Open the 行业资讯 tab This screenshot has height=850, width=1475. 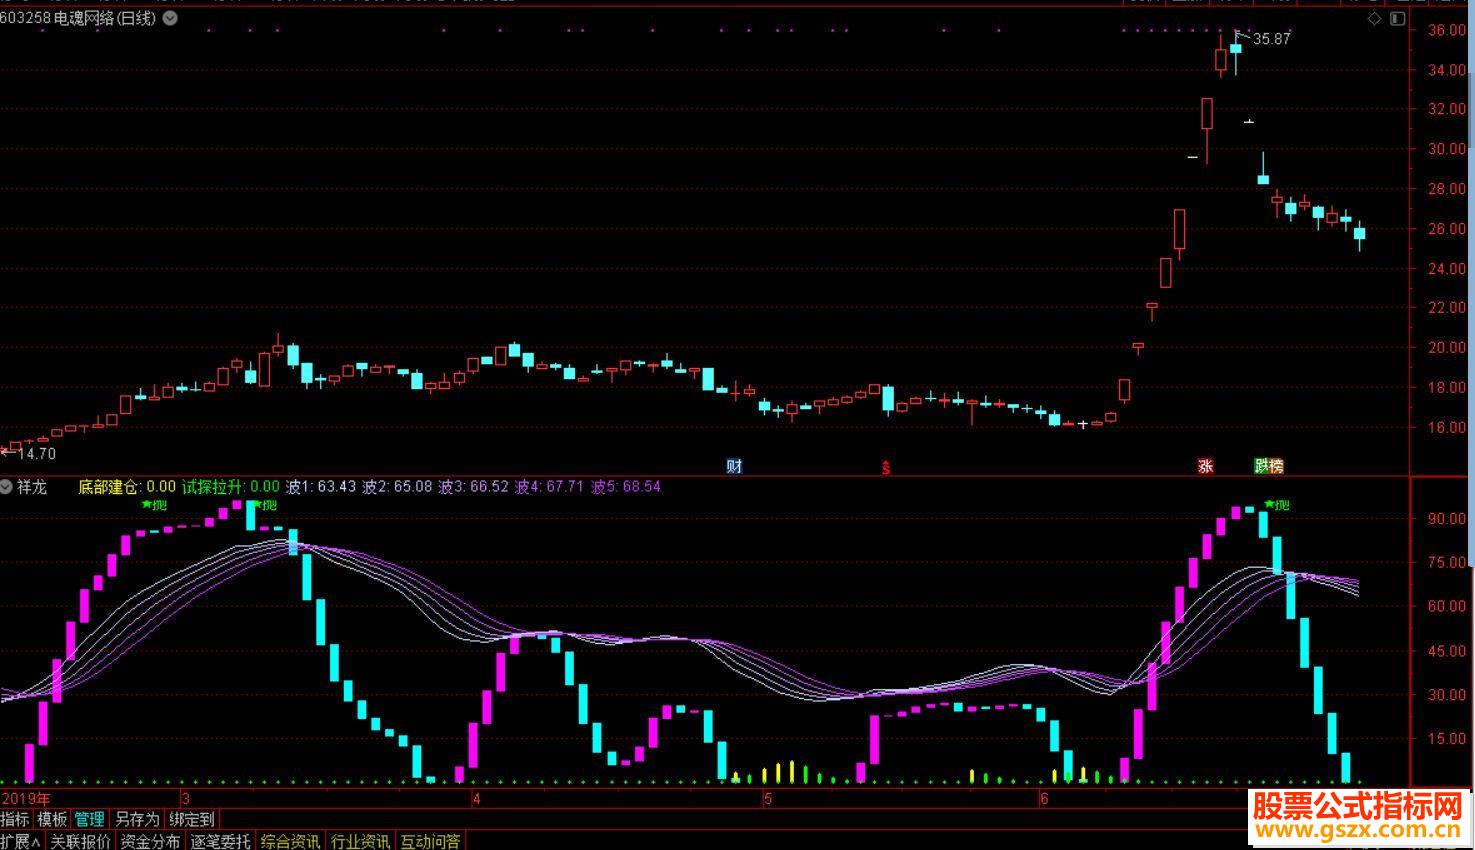[361, 841]
